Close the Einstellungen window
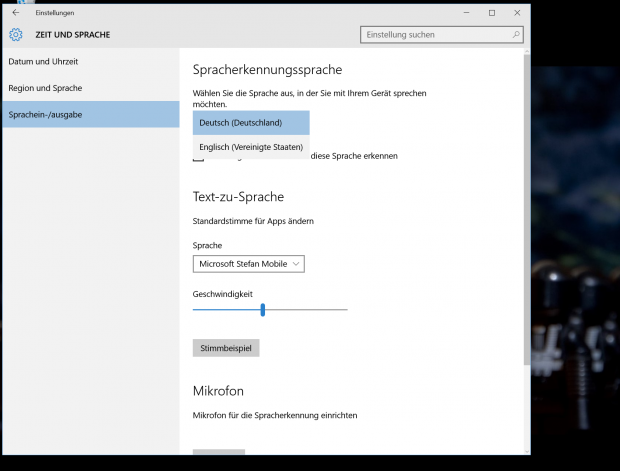The height and width of the screenshot is (471, 620). (x=517, y=13)
